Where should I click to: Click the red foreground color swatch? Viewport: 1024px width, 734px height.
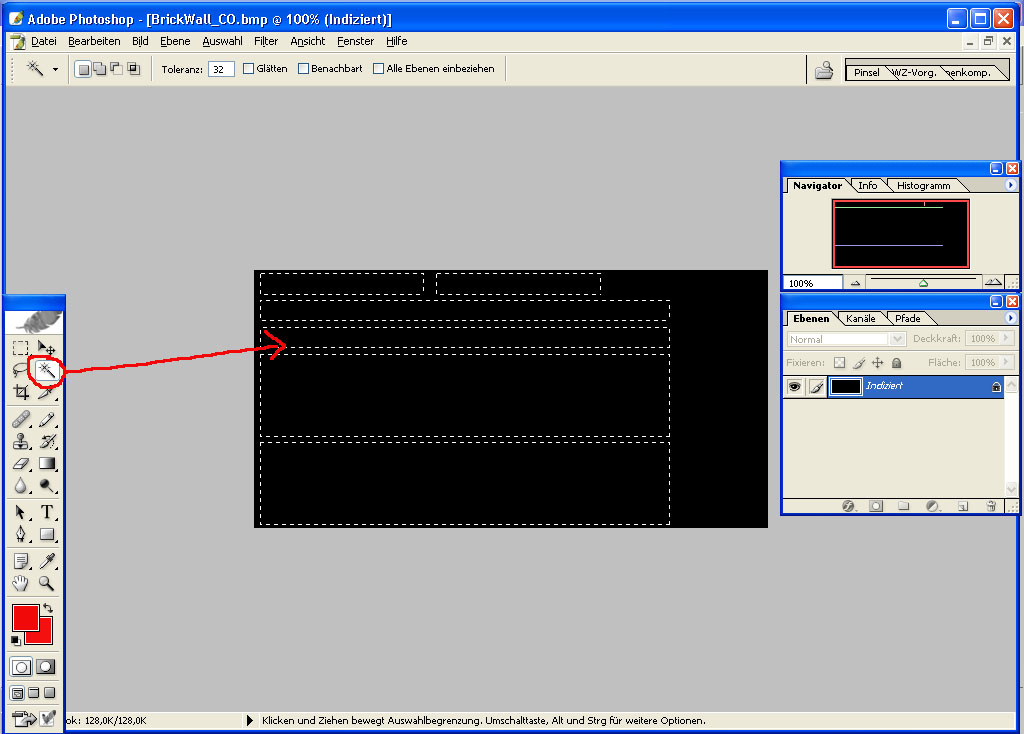pyautogui.click(x=25, y=616)
